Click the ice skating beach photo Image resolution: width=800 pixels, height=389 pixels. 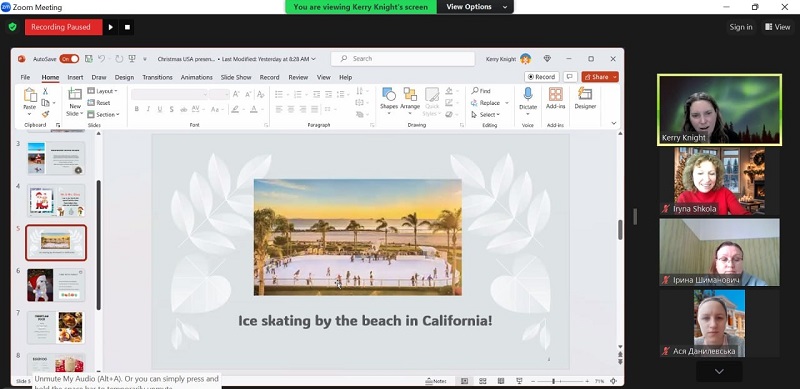coord(358,237)
